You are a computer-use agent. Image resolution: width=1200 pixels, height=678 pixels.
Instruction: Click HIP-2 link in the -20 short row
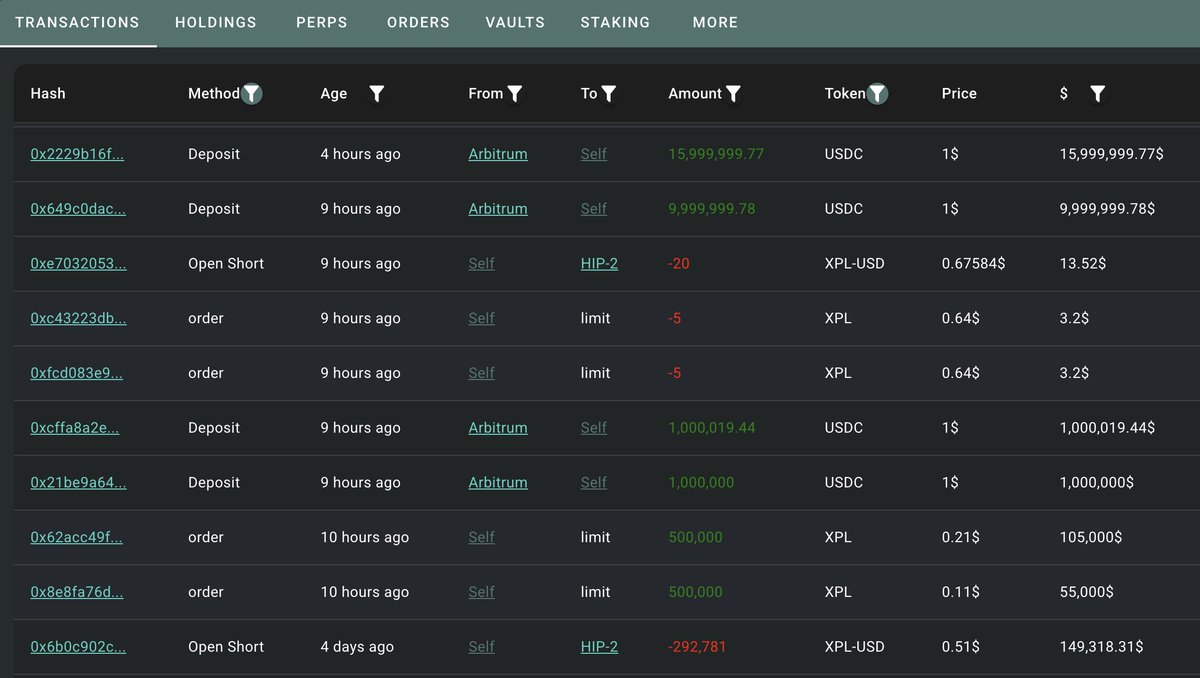pos(599,264)
